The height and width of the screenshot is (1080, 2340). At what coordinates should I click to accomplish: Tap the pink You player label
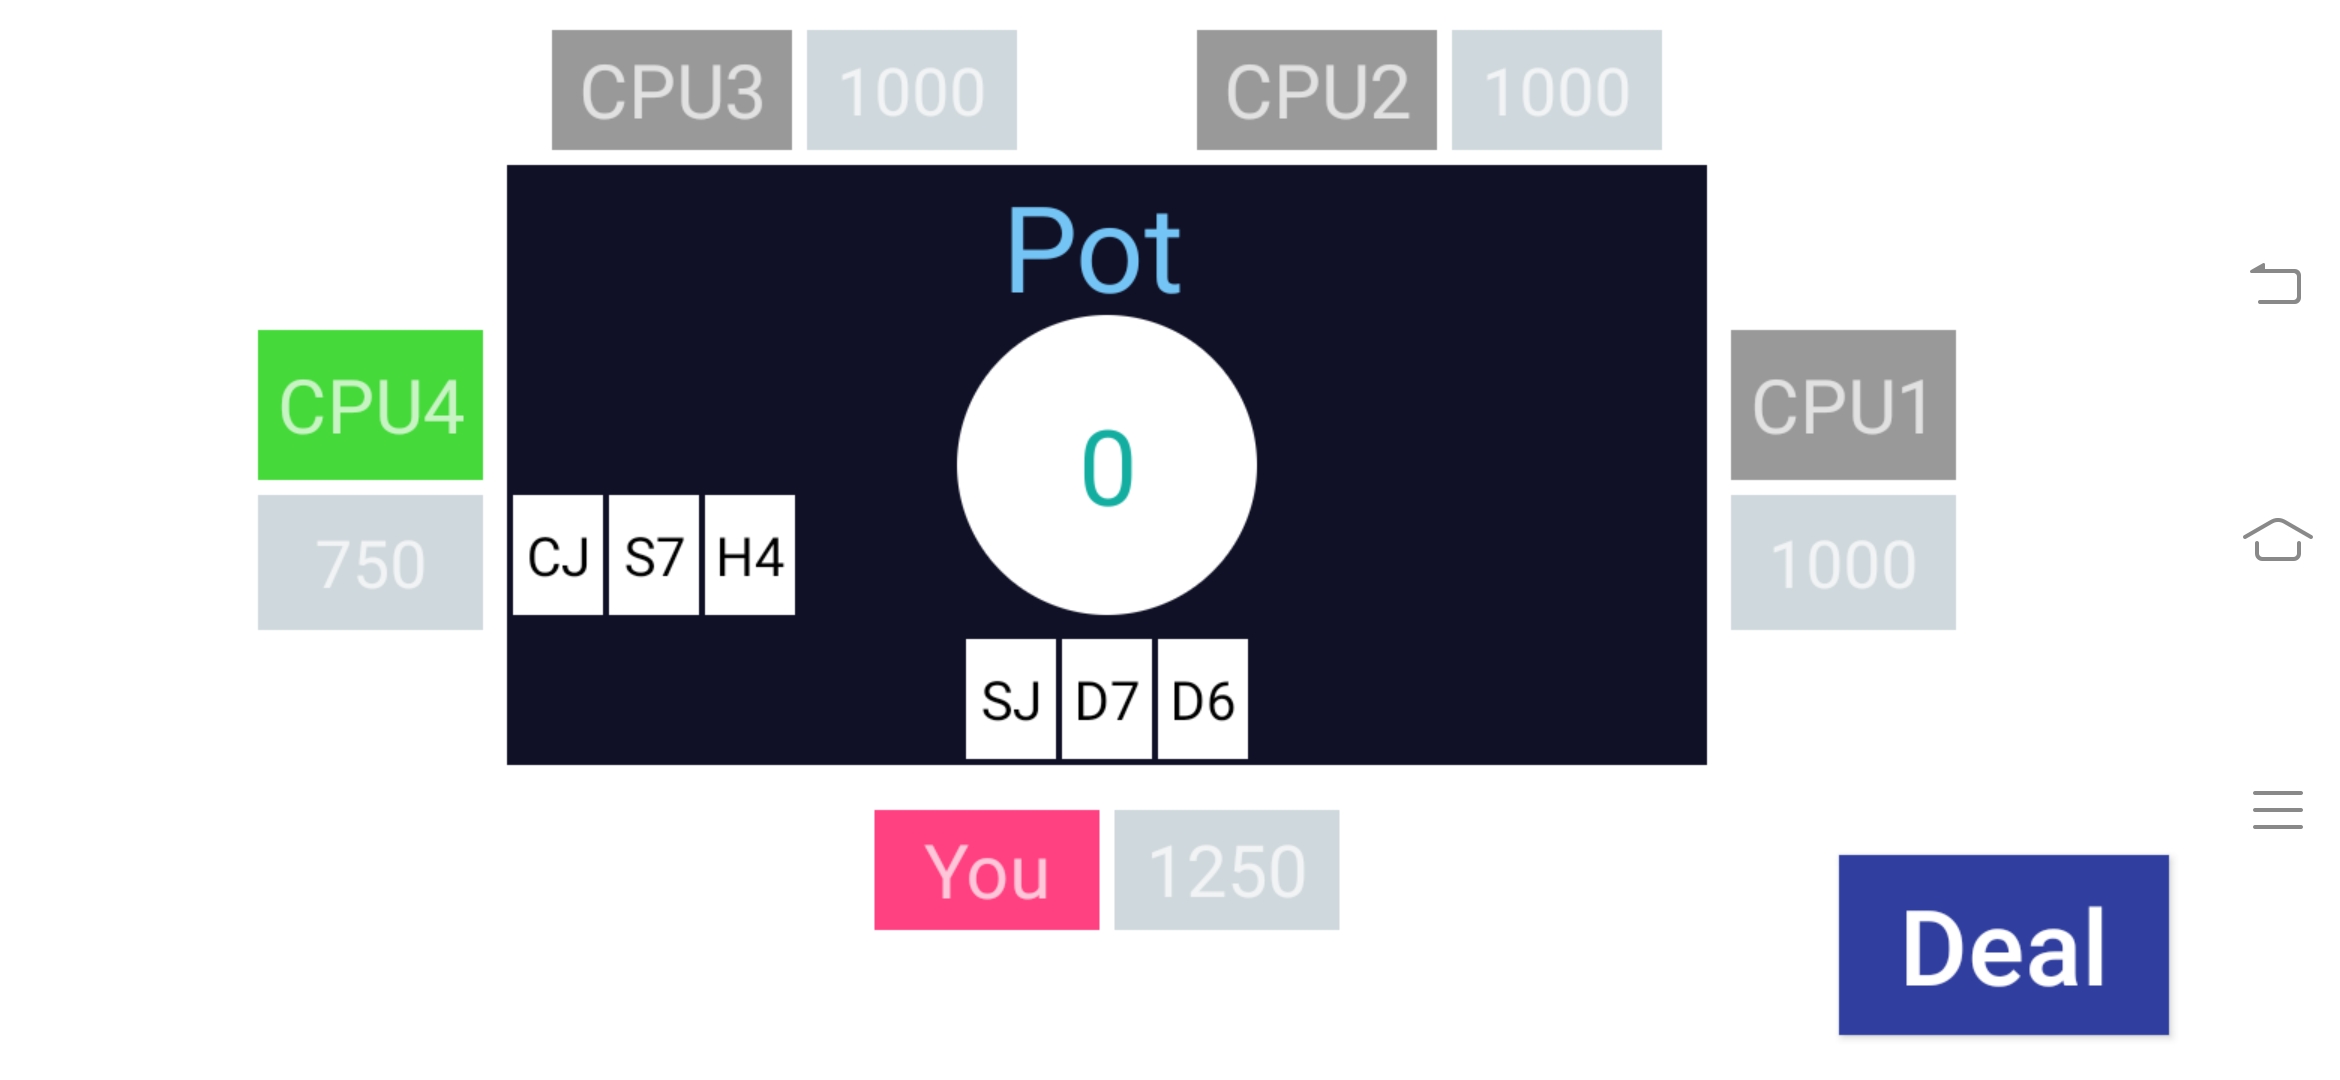coord(986,870)
